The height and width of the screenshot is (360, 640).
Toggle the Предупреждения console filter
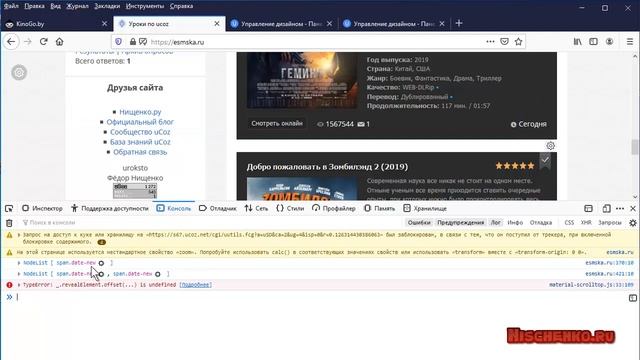[460, 222]
